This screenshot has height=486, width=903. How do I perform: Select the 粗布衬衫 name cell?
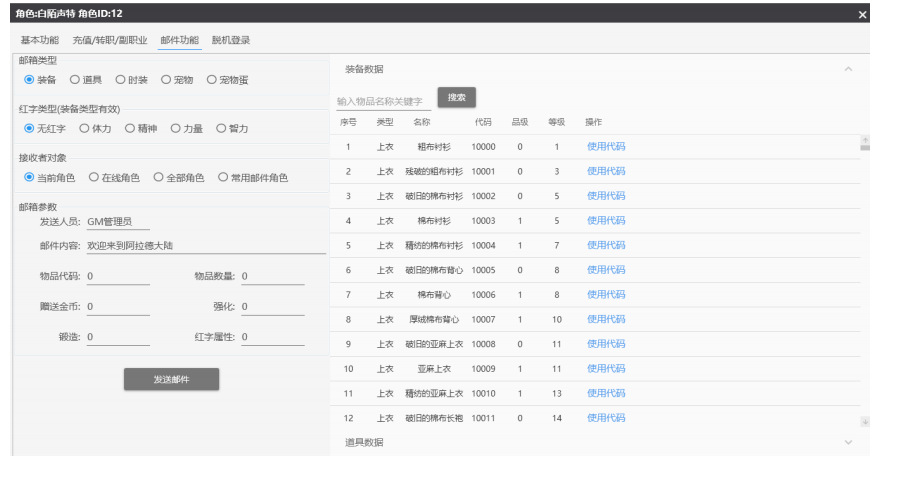(x=434, y=147)
